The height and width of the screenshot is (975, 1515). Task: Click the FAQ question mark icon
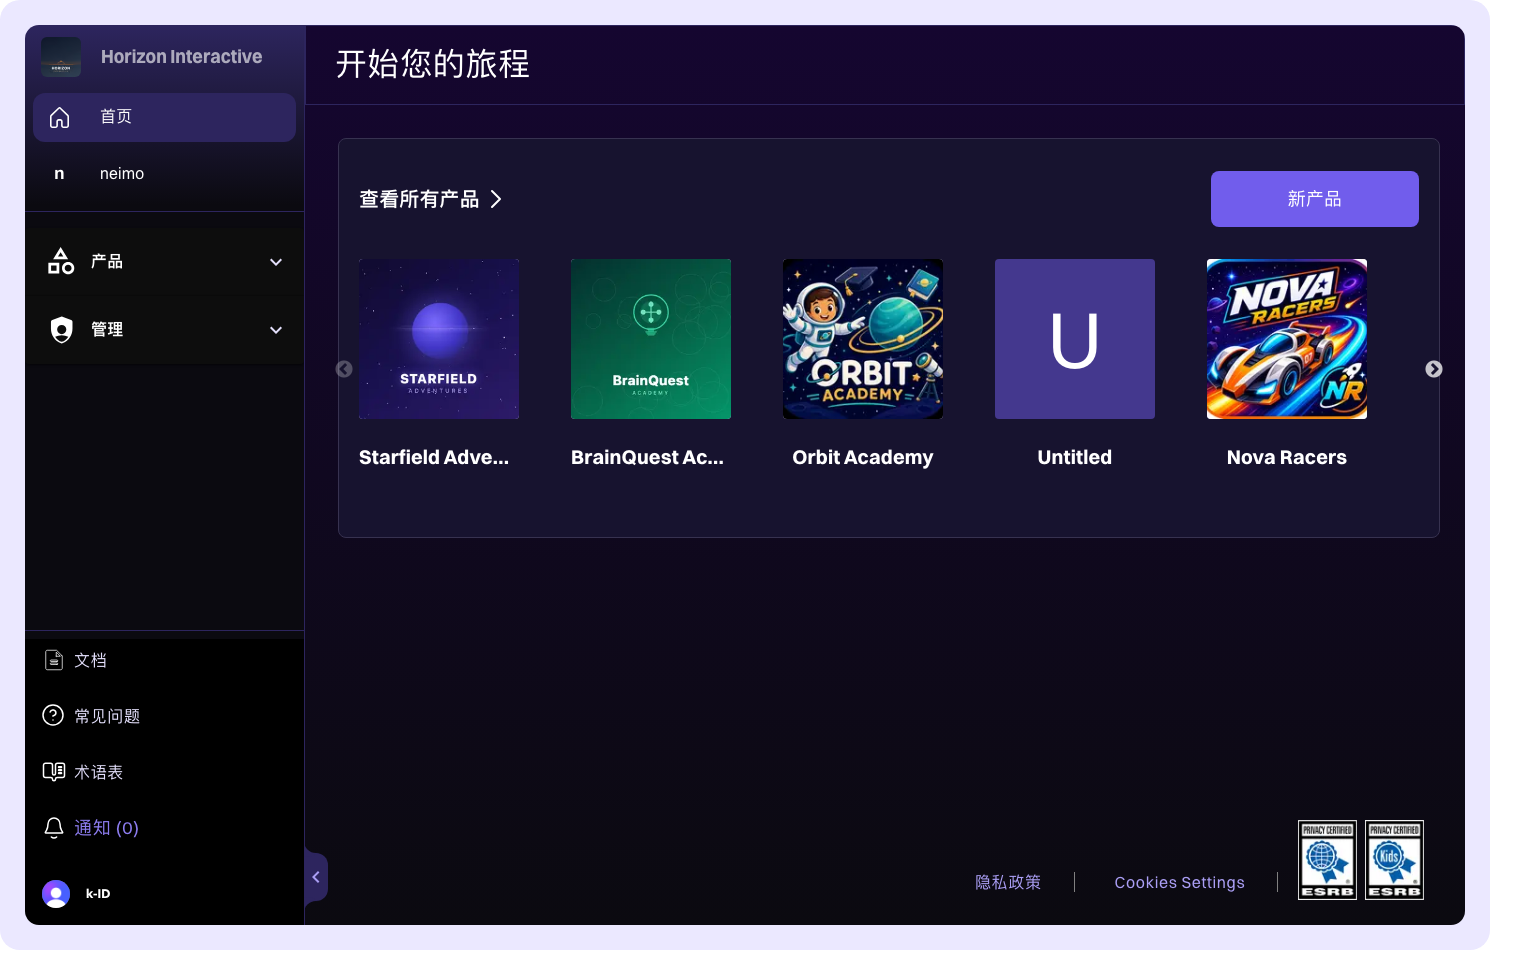coord(53,716)
